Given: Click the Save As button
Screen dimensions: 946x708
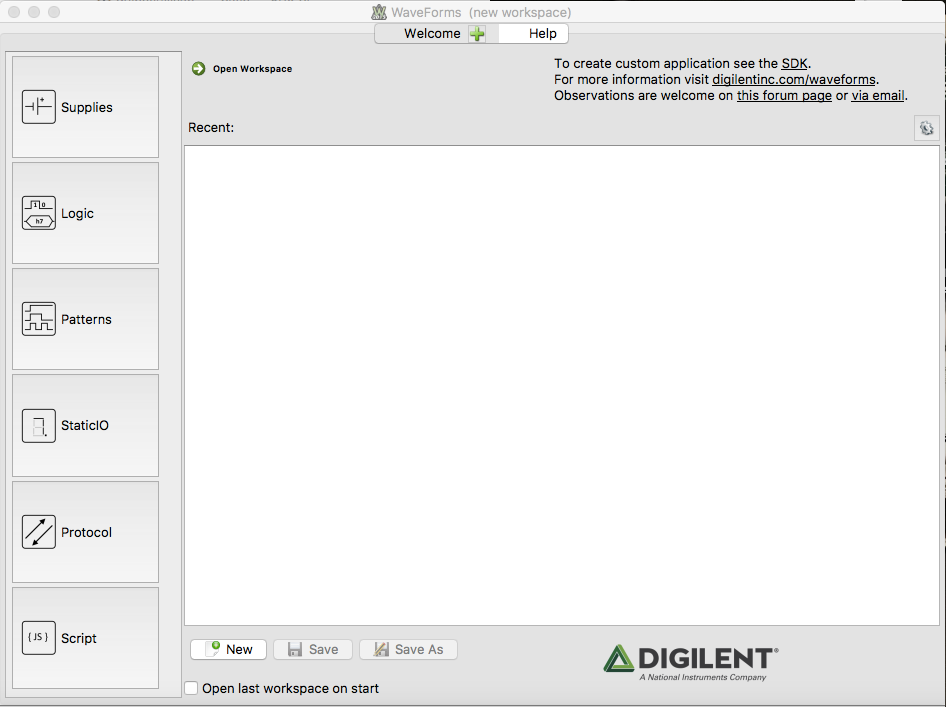Looking at the screenshot, I should click(x=408, y=650).
